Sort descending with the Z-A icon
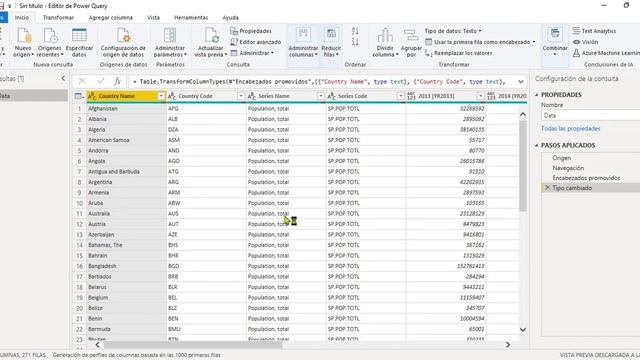 coord(355,42)
